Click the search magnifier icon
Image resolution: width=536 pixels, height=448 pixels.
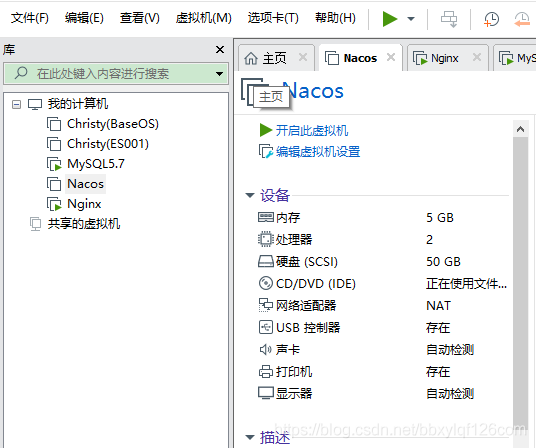click(21, 73)
